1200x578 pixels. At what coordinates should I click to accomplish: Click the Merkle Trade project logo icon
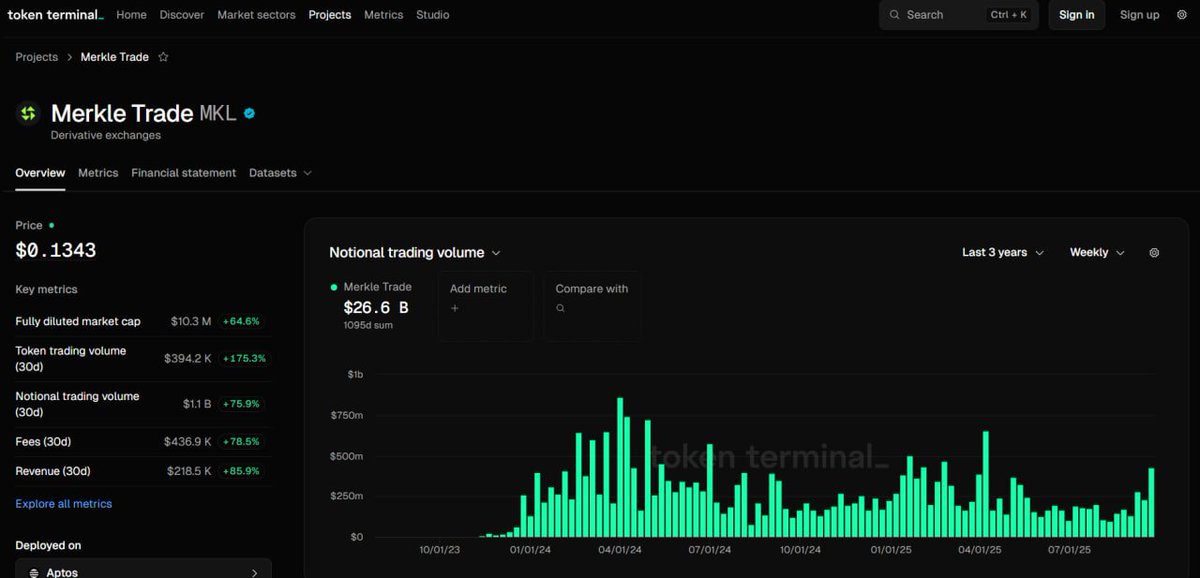click(28, 113)
